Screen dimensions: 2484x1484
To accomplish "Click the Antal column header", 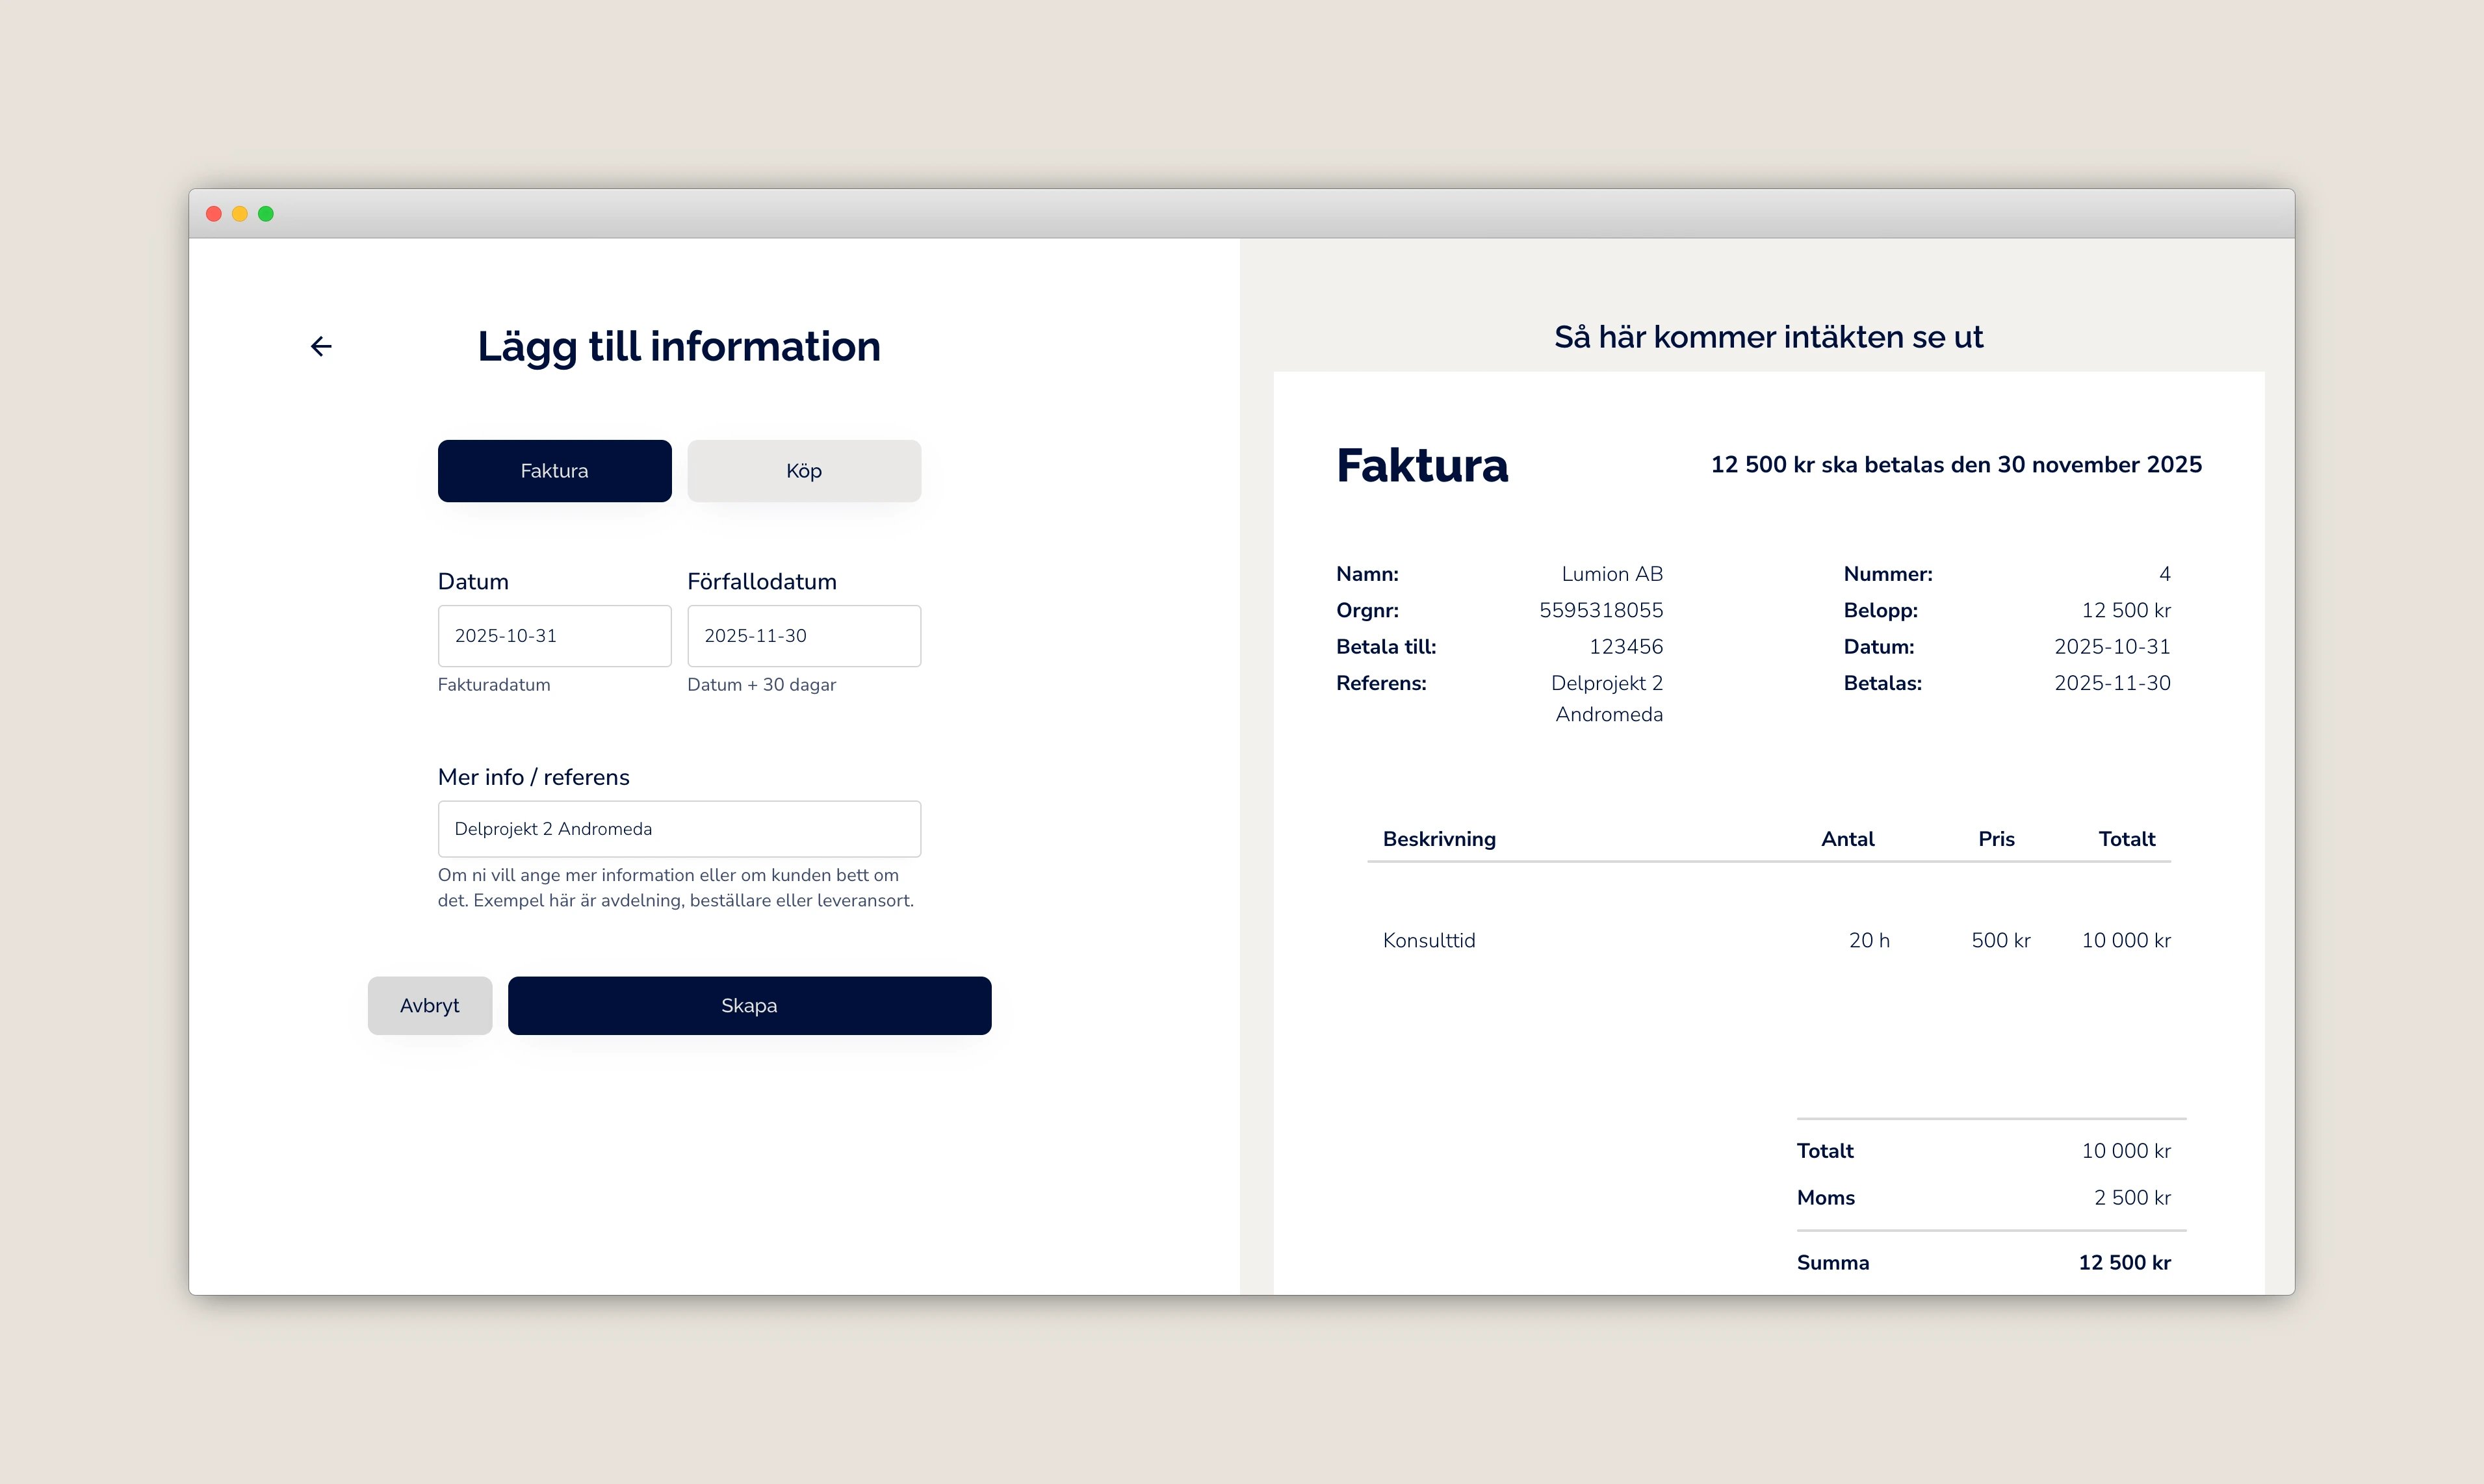I will pyautogui.click(x=1846, y=839).
